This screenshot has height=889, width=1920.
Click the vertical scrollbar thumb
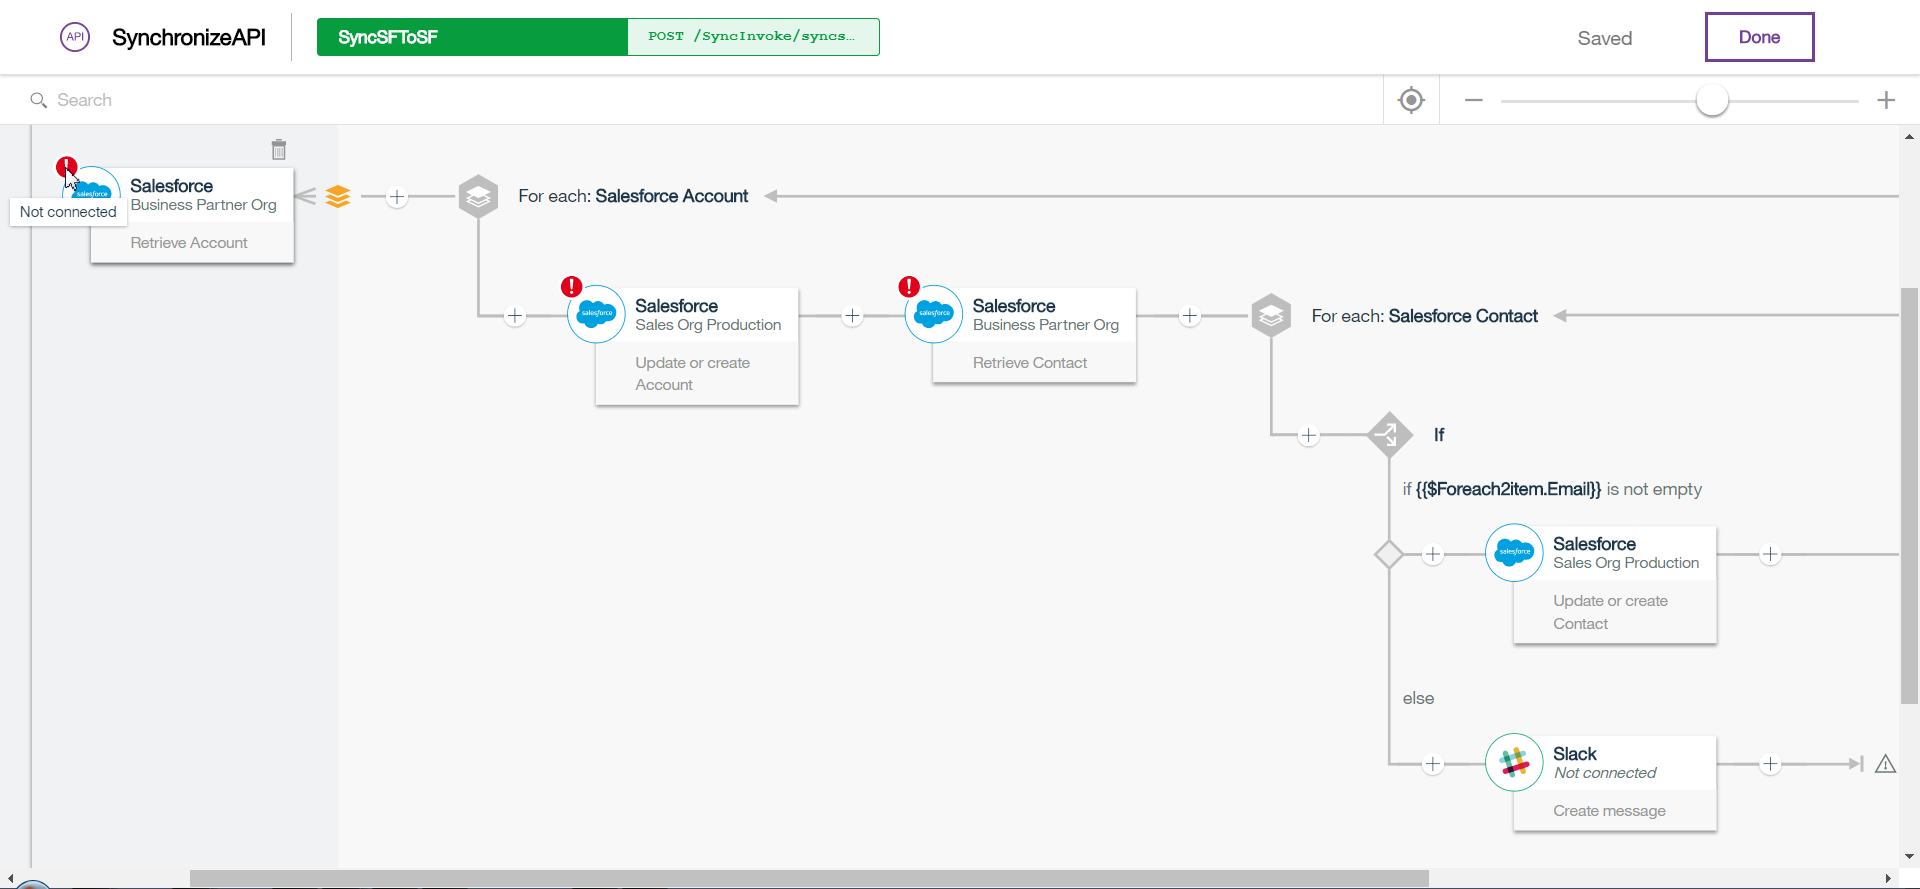pos(1909,496)
